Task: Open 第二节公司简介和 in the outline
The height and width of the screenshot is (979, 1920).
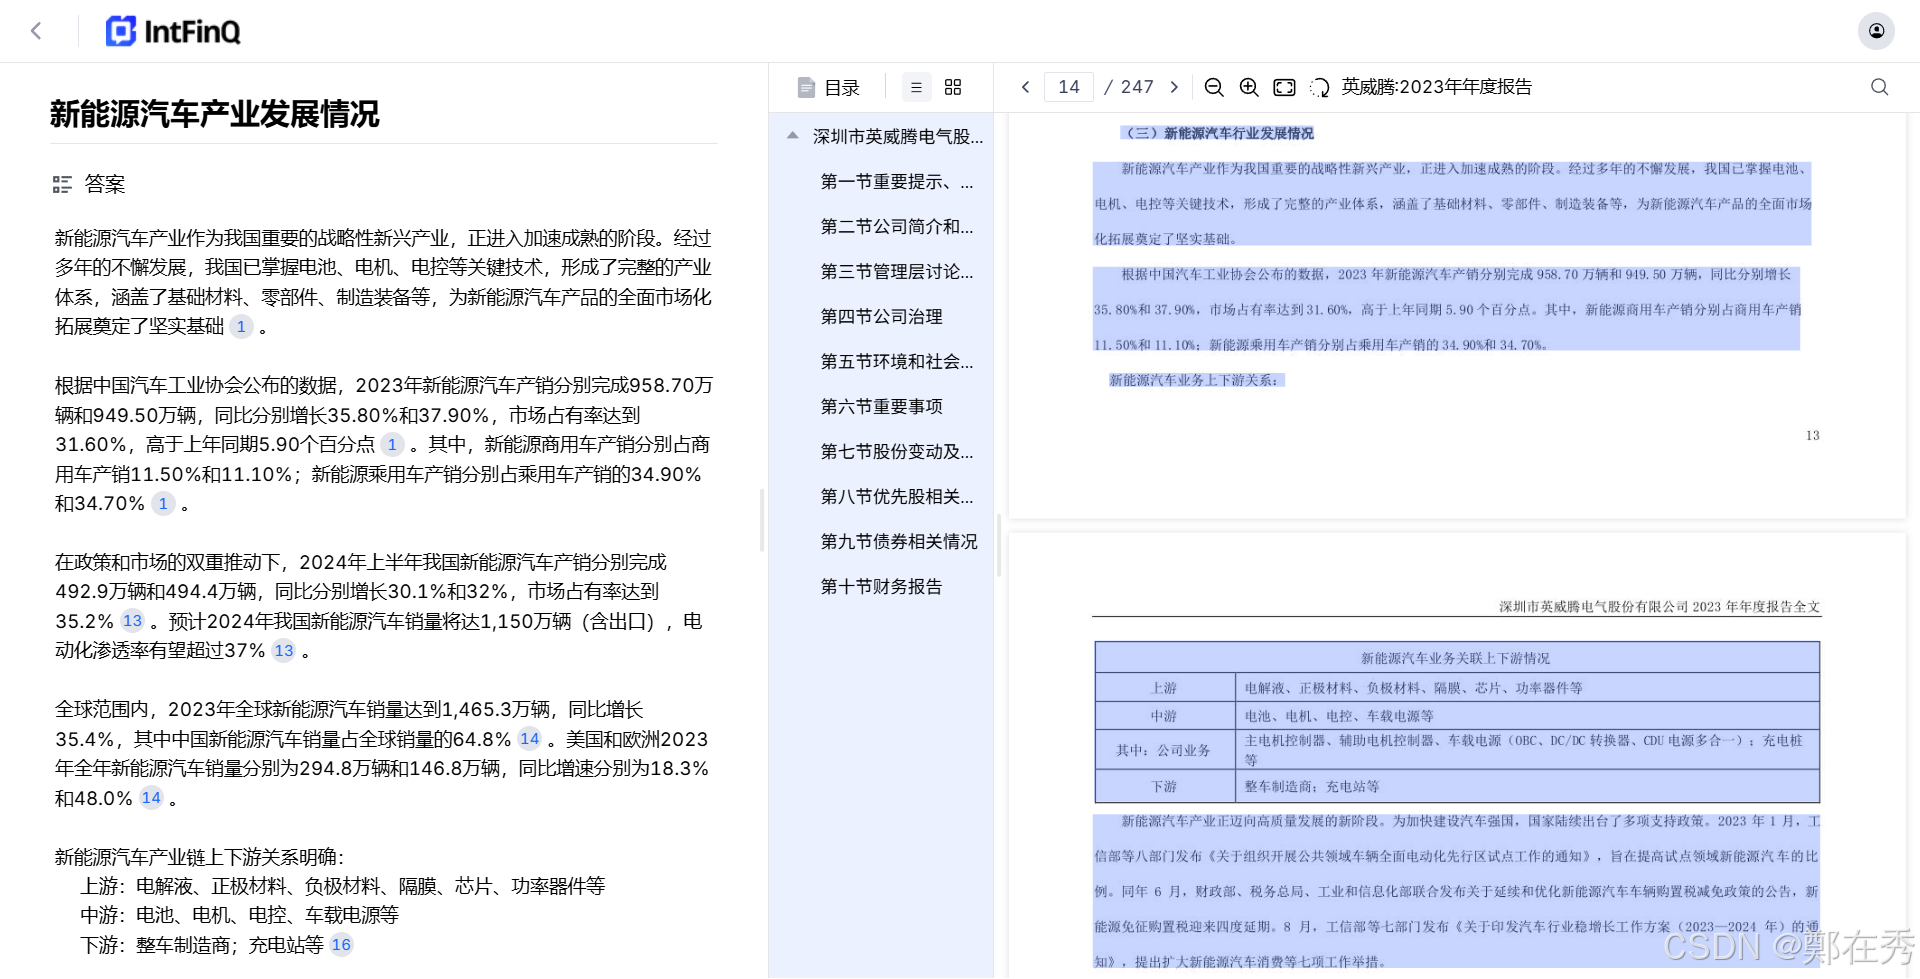Action: pos(897,227)
